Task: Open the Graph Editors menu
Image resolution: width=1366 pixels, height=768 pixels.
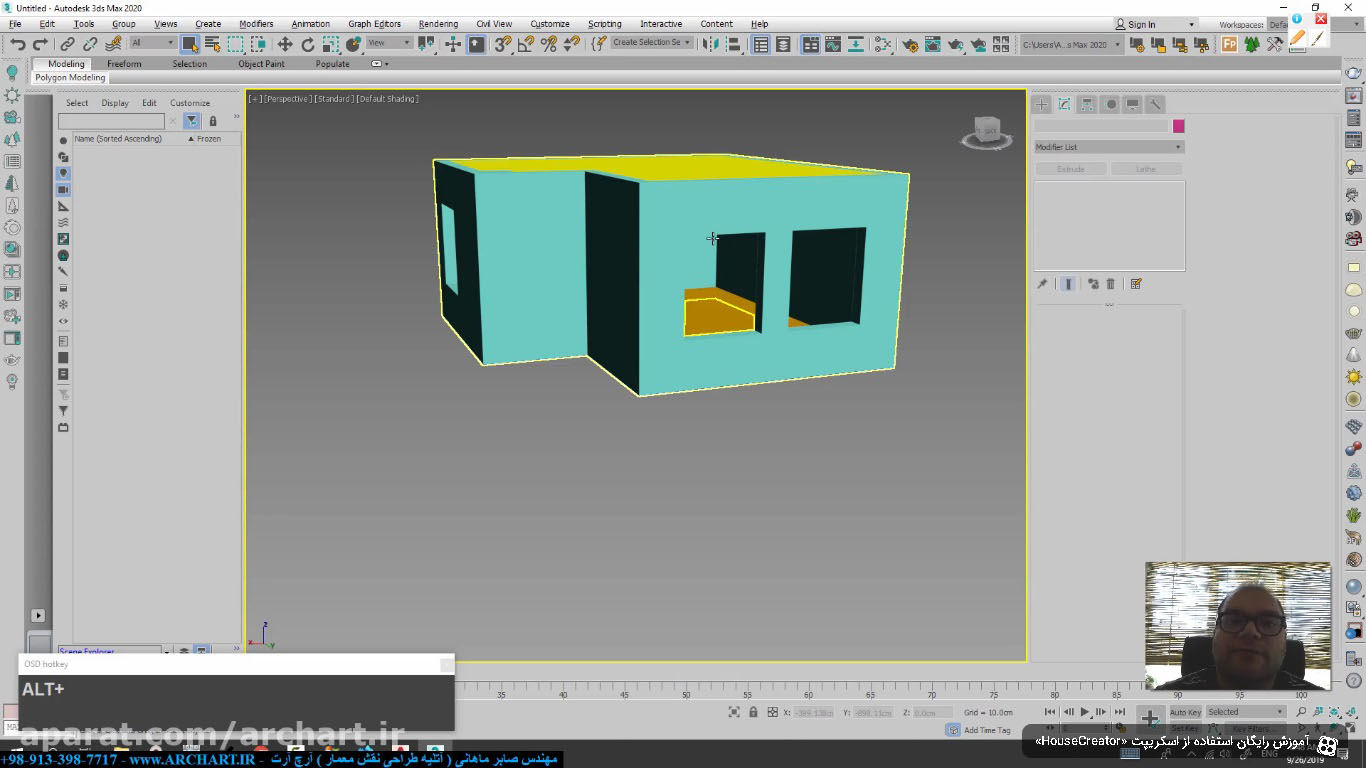Action: 374,24
